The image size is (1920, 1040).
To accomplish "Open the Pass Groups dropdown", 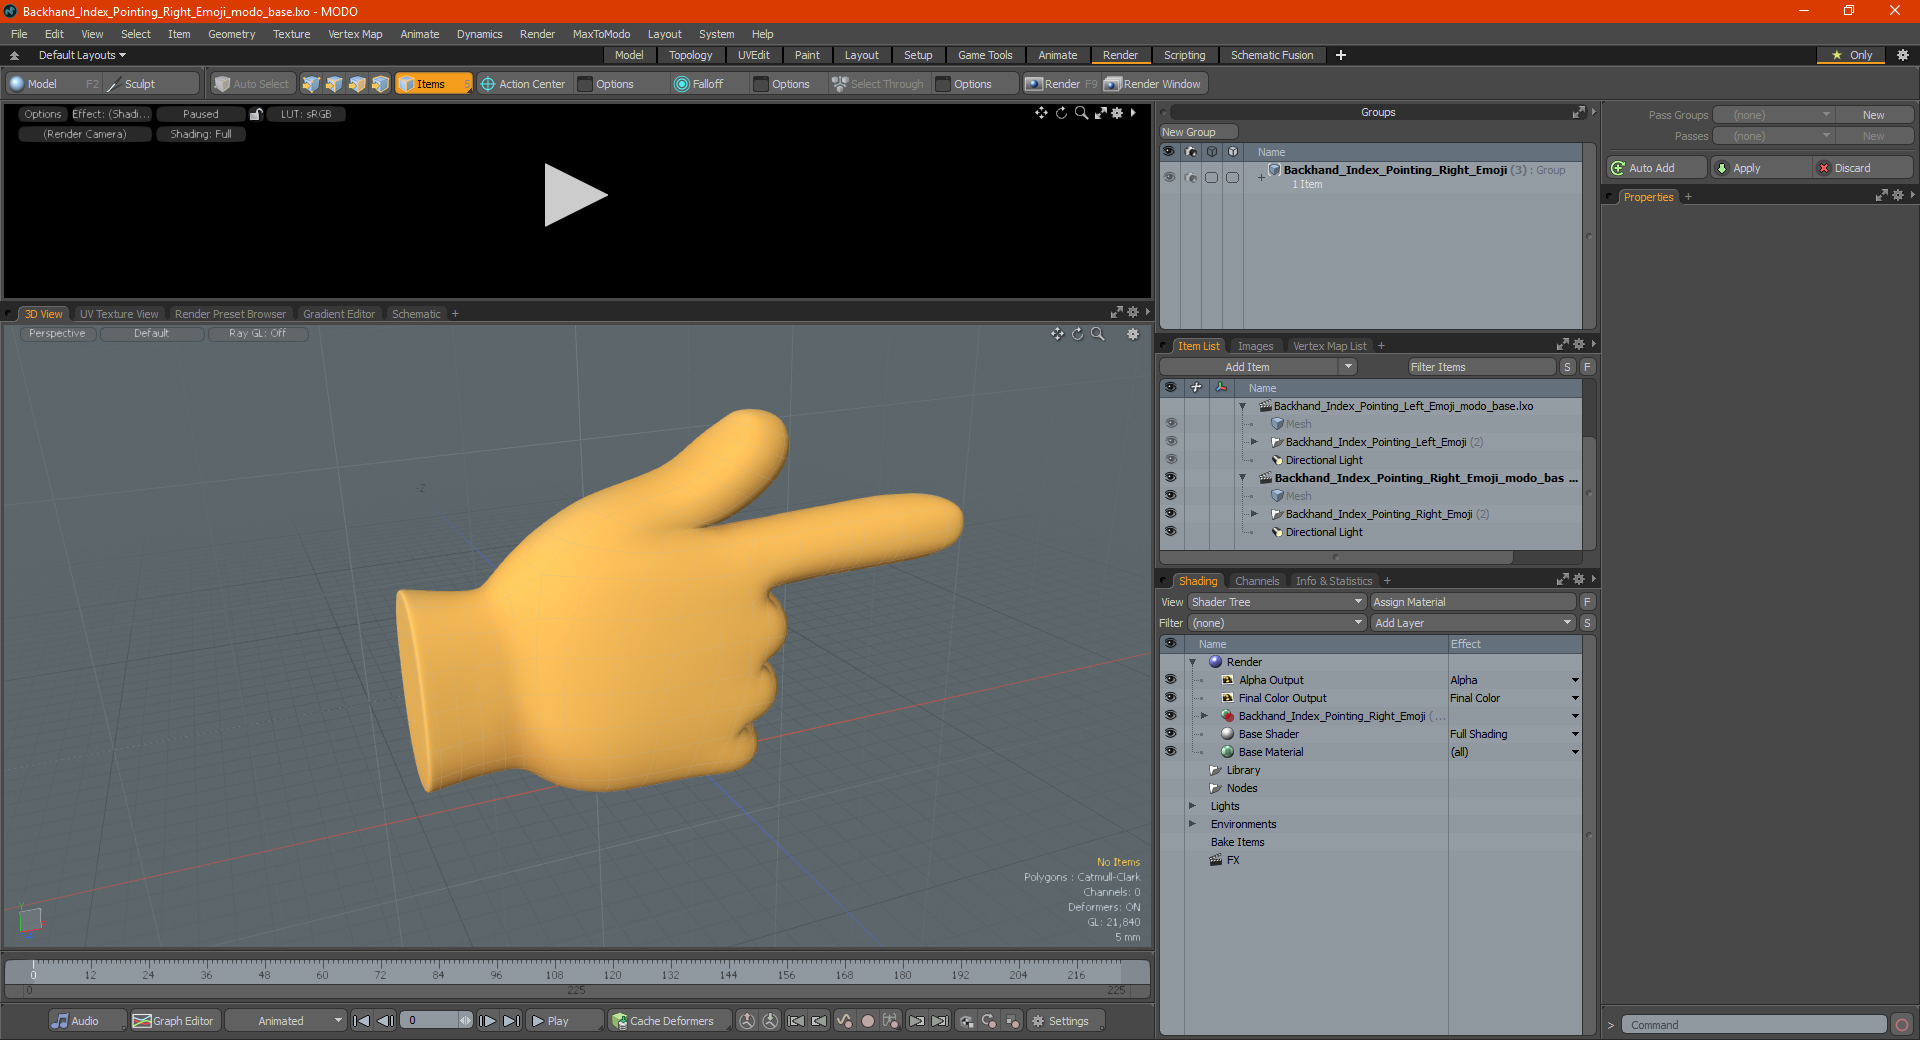I will 1773,115.
